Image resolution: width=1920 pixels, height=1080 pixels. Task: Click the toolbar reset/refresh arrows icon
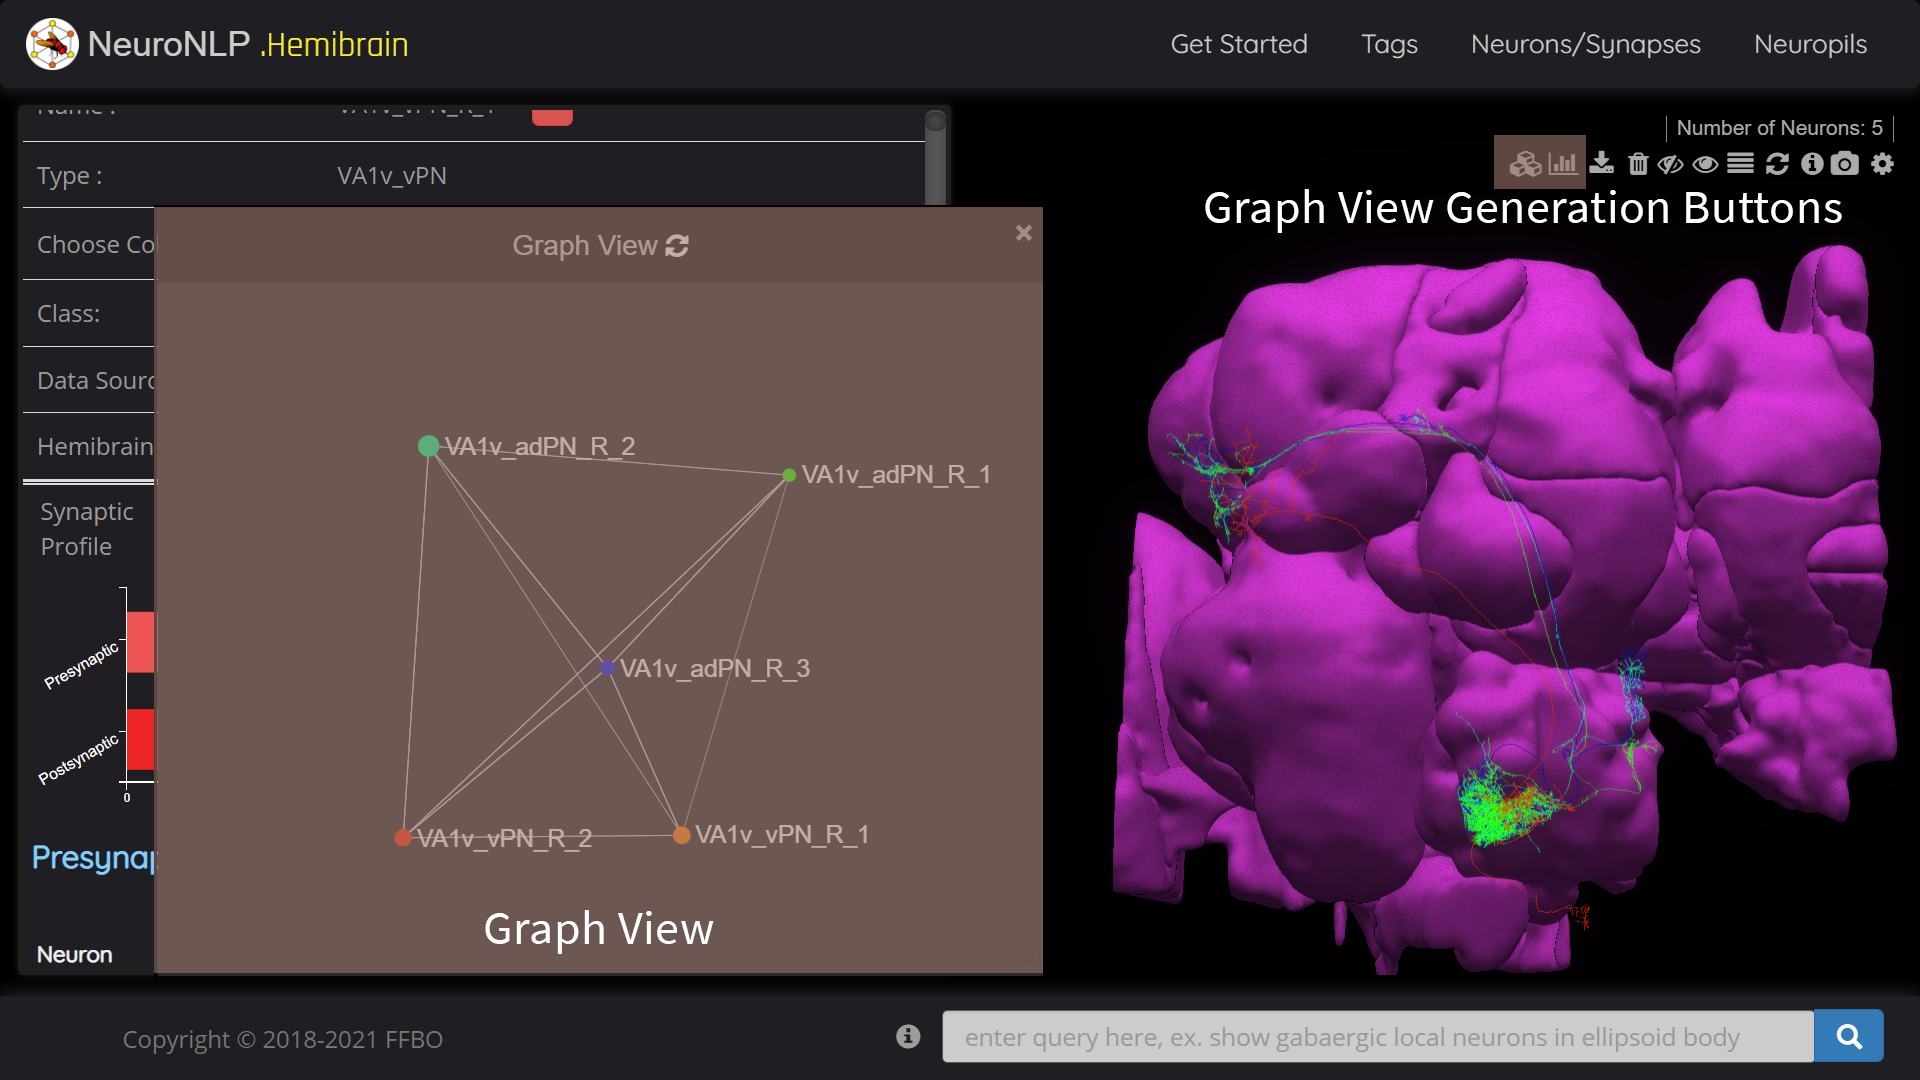pos(1776,164)
